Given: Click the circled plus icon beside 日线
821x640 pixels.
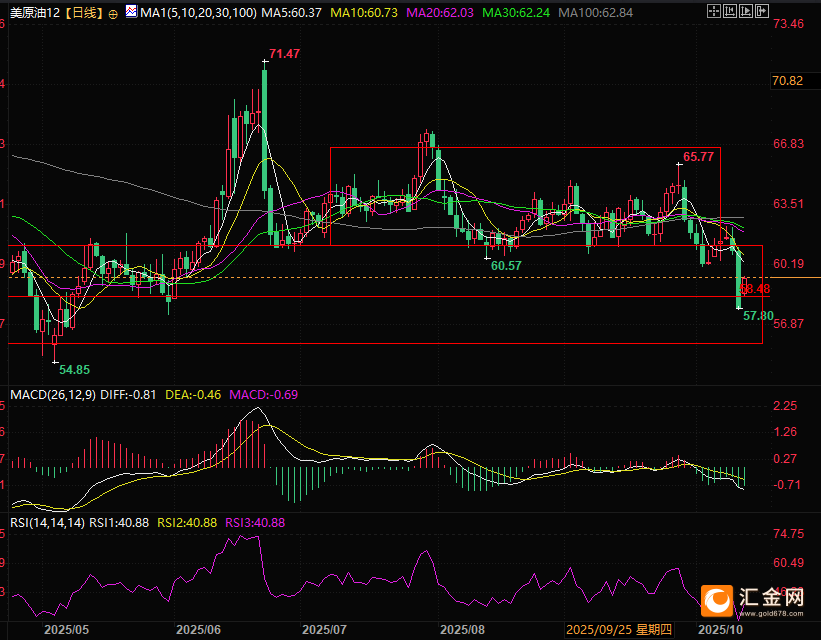Looking at the screenshot, I should (x=112, y=13).
